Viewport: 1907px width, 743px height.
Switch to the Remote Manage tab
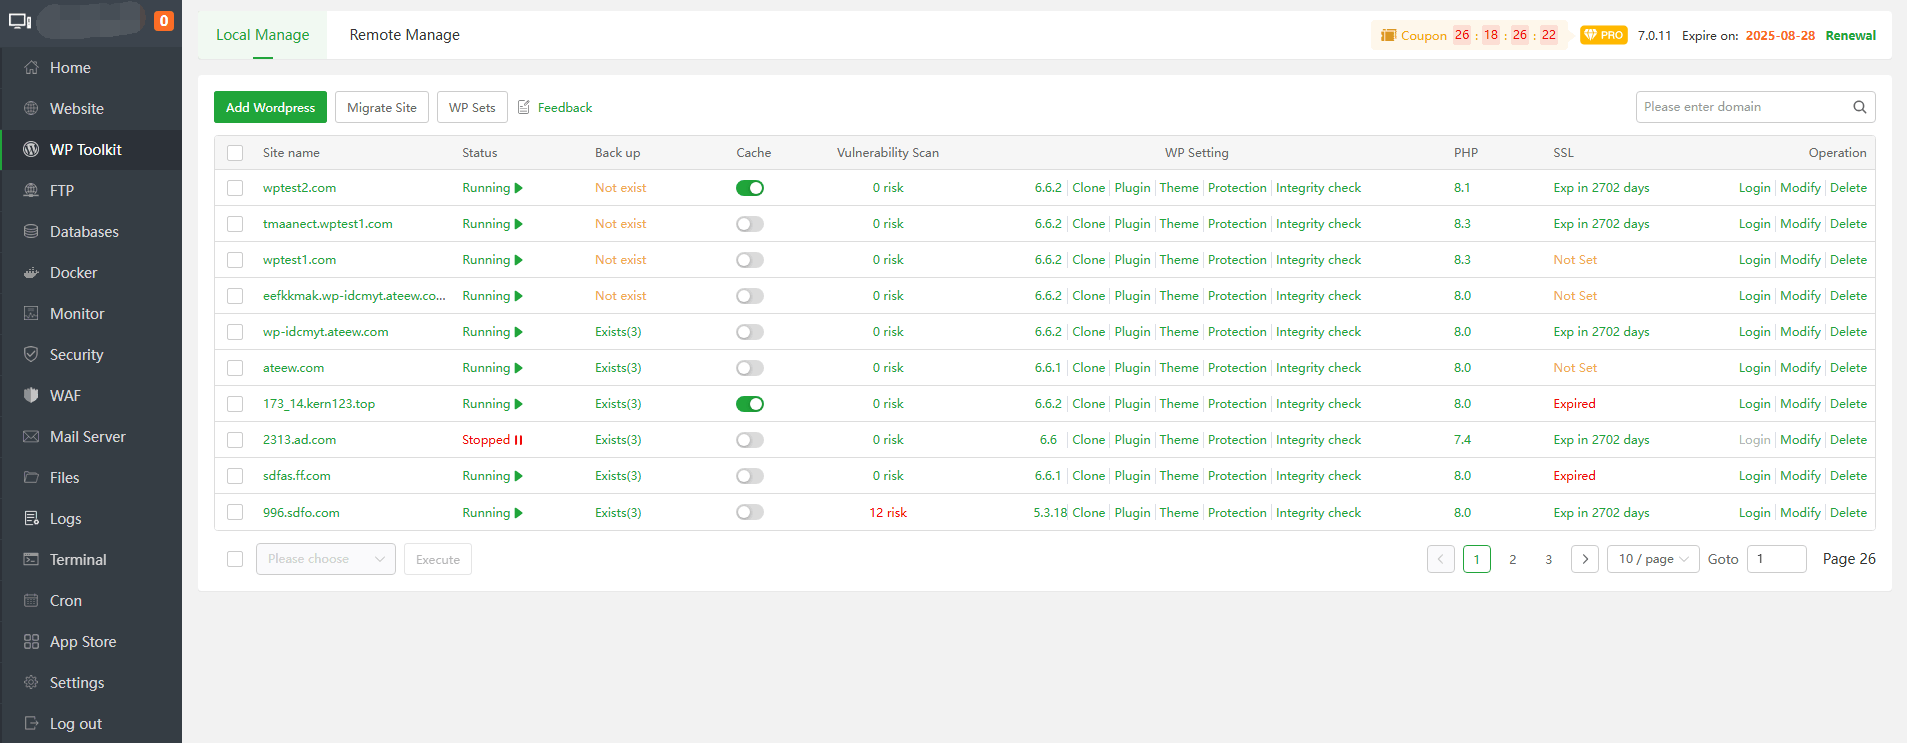coord(405,35)
